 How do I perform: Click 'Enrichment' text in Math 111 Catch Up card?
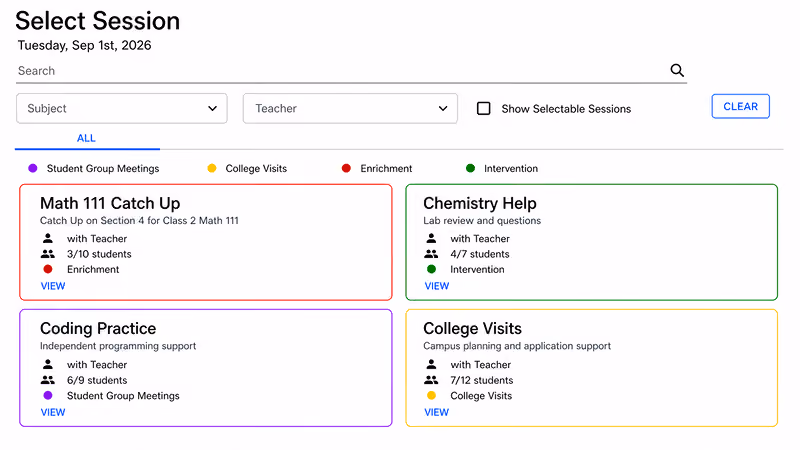click(x=93, y=269)
